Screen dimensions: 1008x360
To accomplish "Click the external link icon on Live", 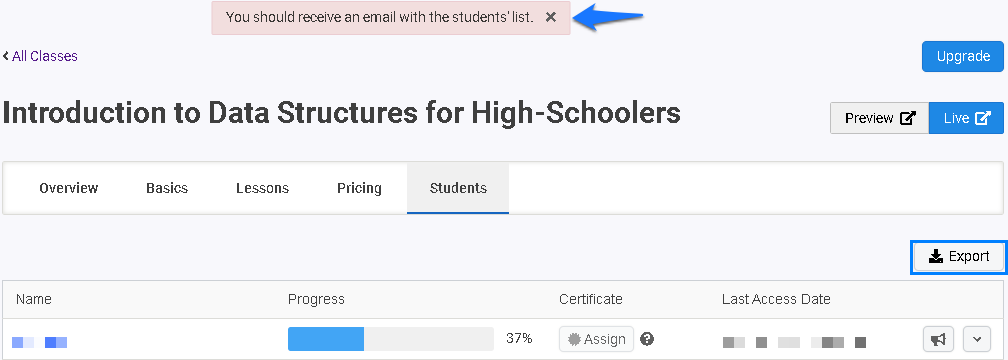I will click(x=983, y=118).
